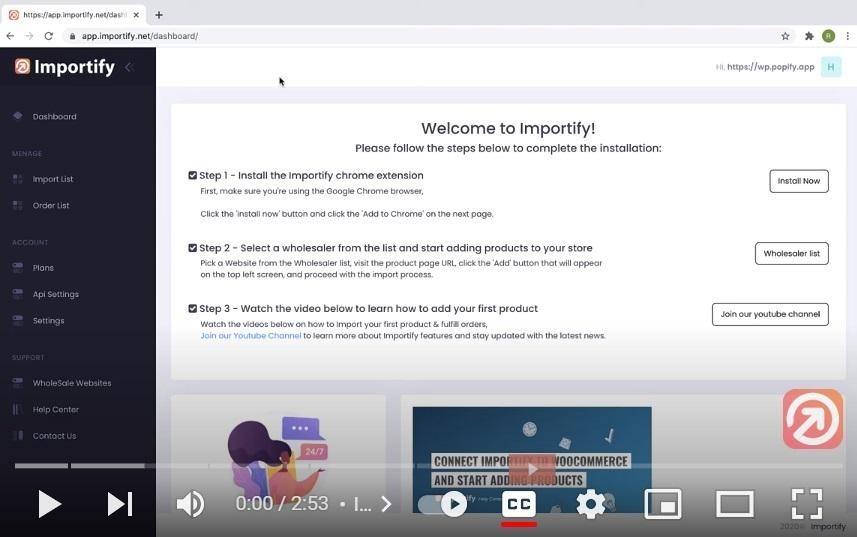
Task: Click the browser forward arrow
Action: [x=30, y=36]
